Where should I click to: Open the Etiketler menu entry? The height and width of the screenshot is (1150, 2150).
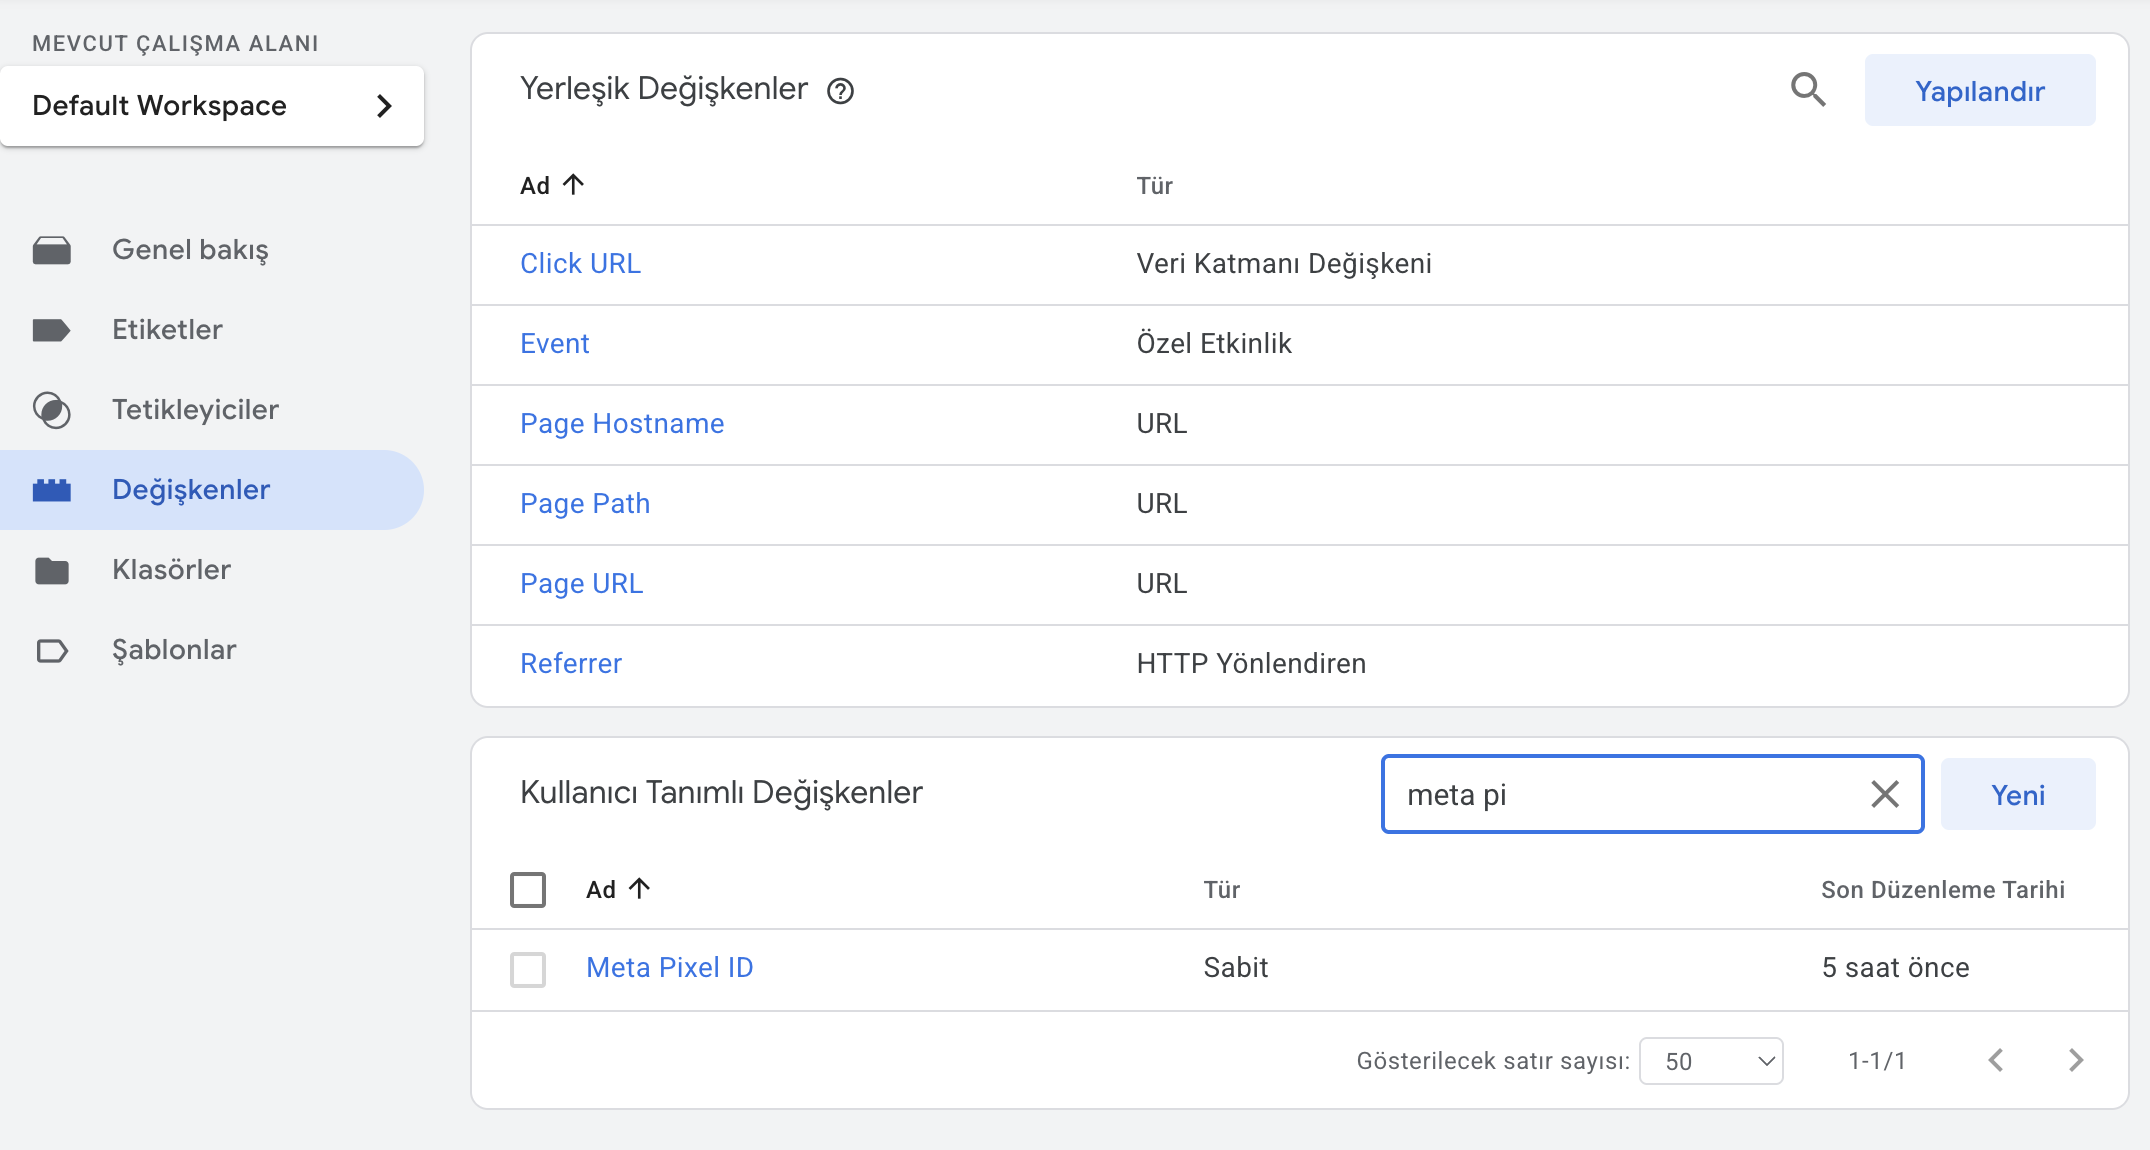(x=166, y=330)
